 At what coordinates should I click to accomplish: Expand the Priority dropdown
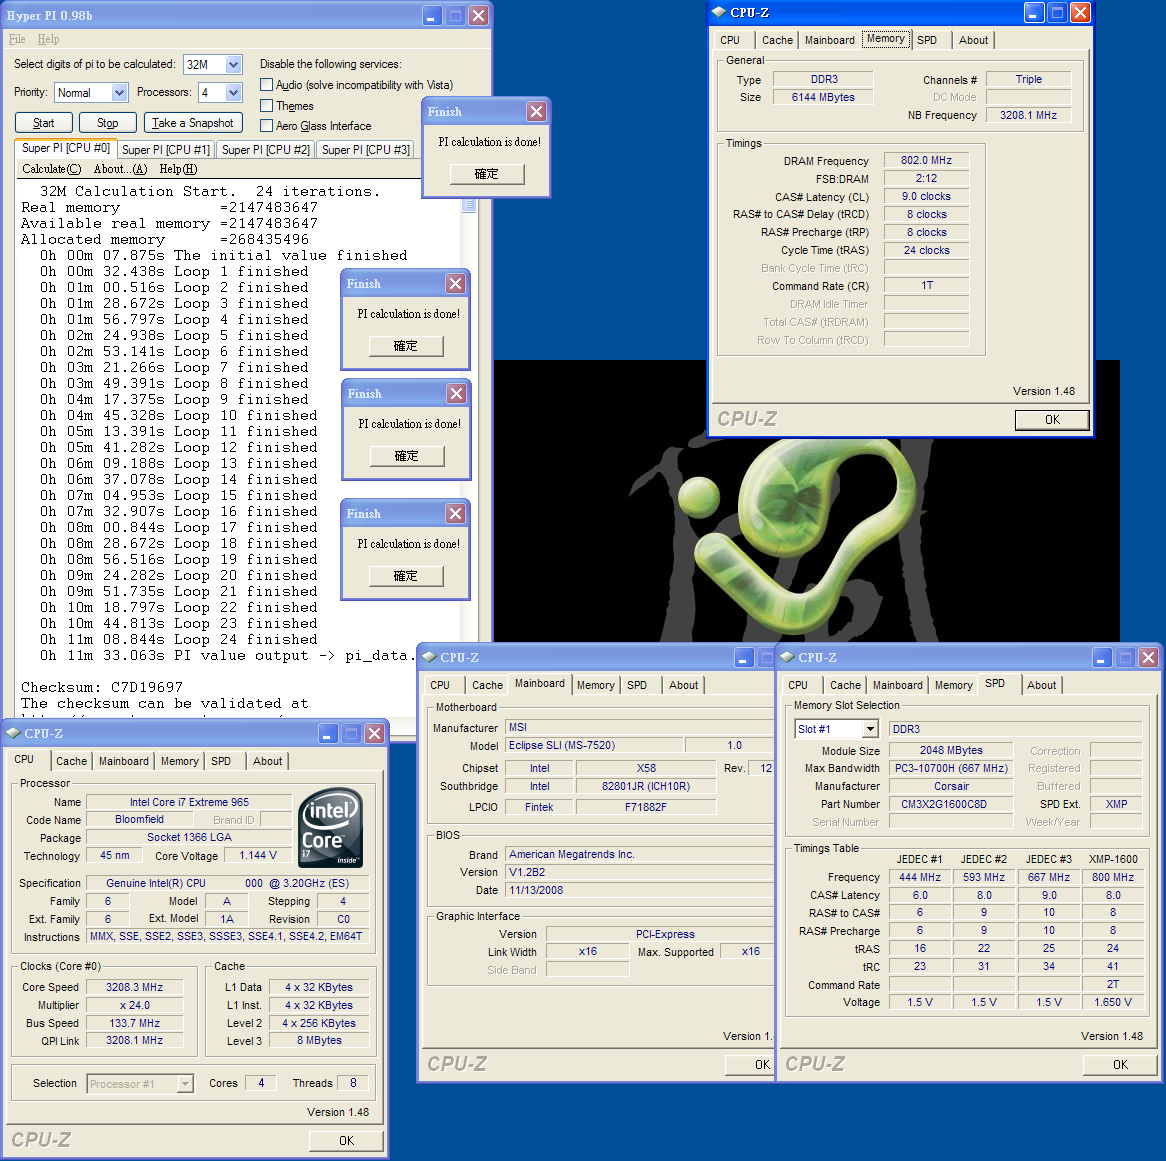[119, 93]
